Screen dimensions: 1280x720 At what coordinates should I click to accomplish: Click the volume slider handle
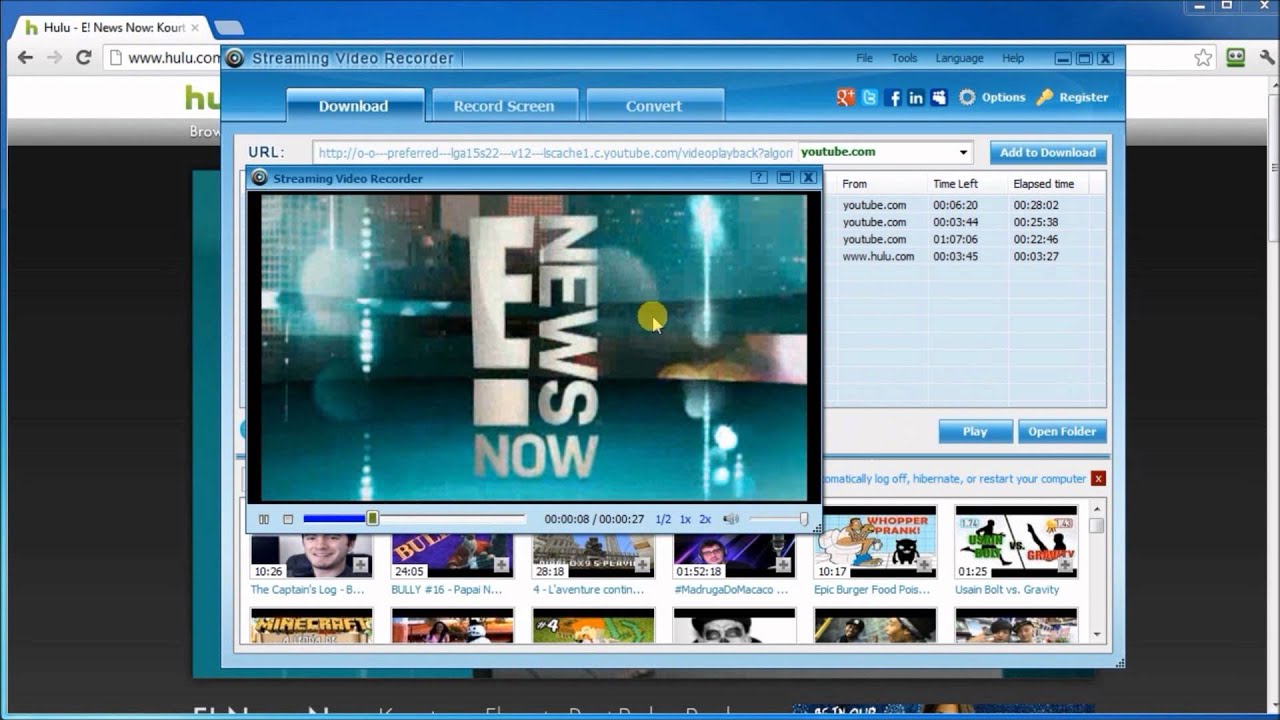pyautogui.click(x=803, y=519)
